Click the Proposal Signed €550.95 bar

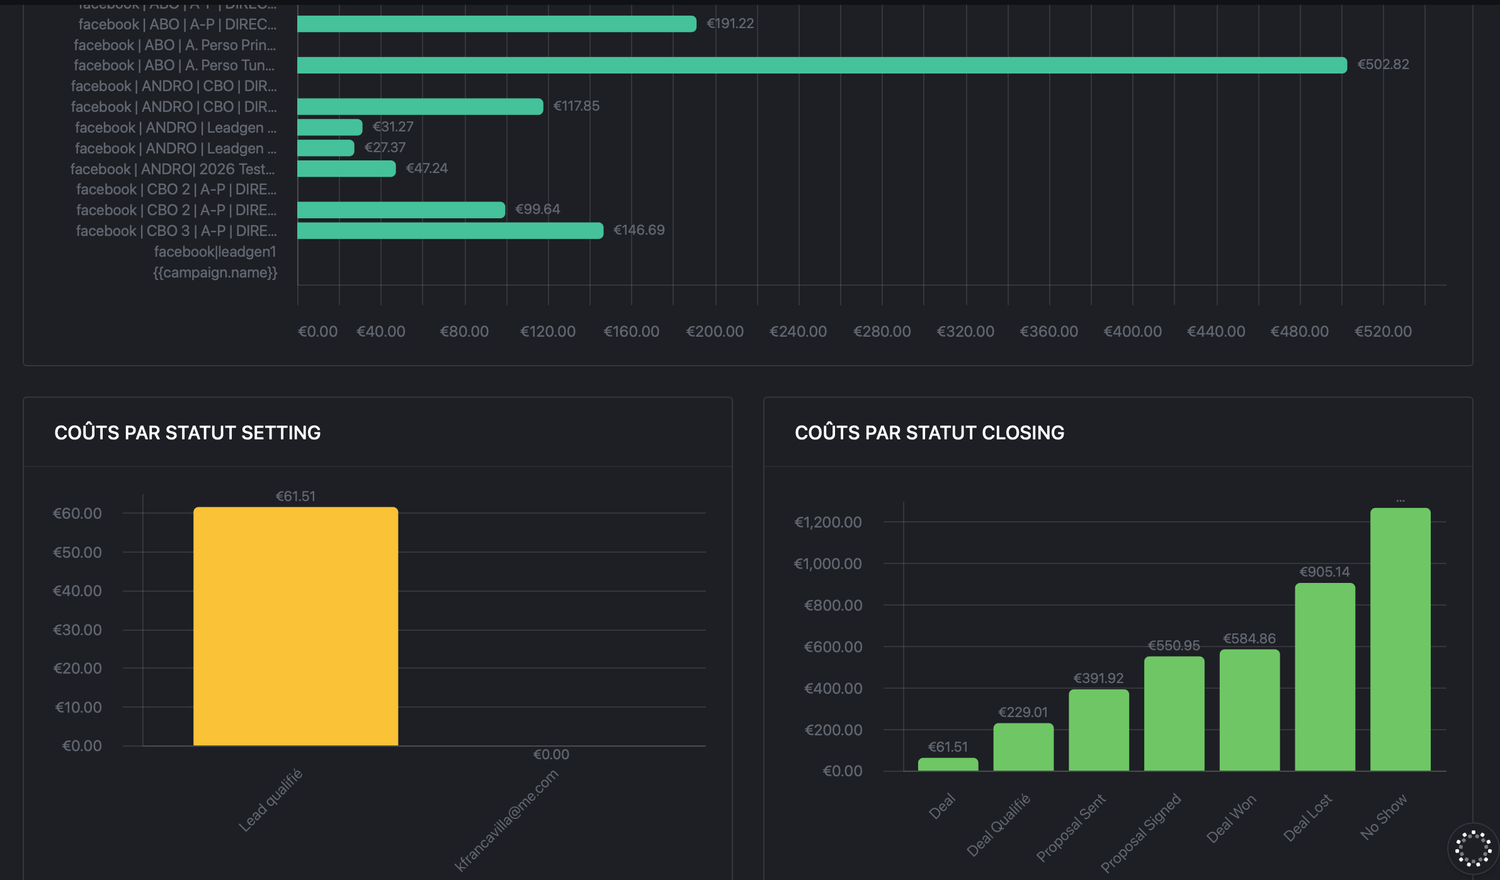pos(1174,713)
